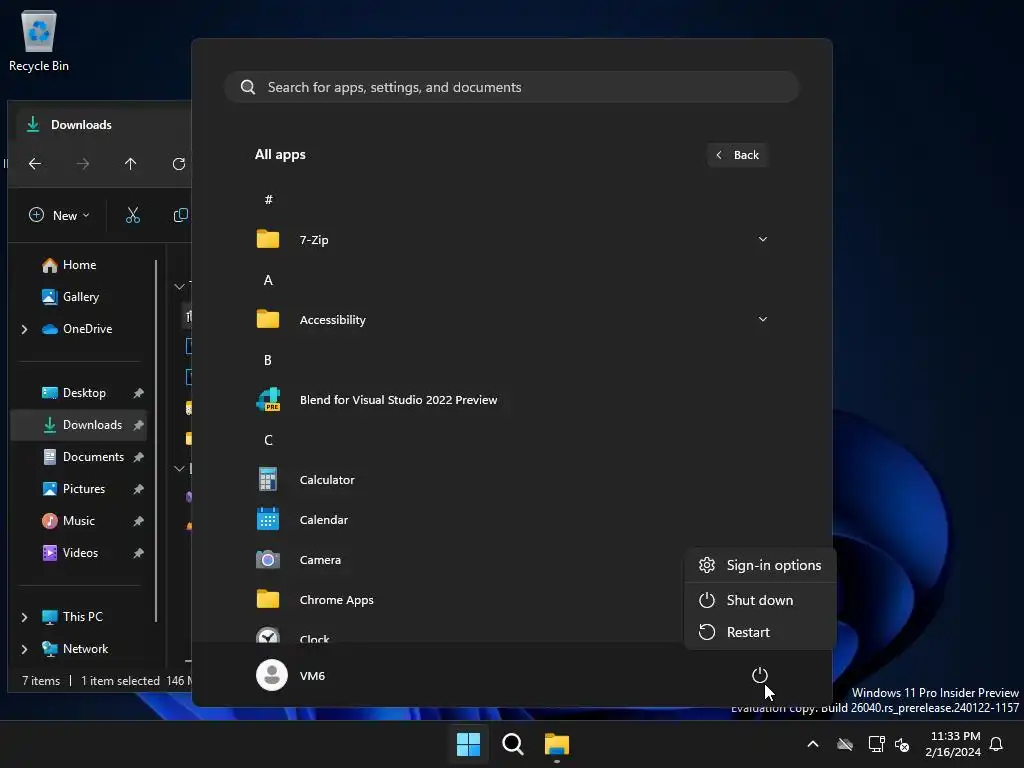Open the New dropdown in File Explorer
The image size is (1024, 768).
click(59, 215)
